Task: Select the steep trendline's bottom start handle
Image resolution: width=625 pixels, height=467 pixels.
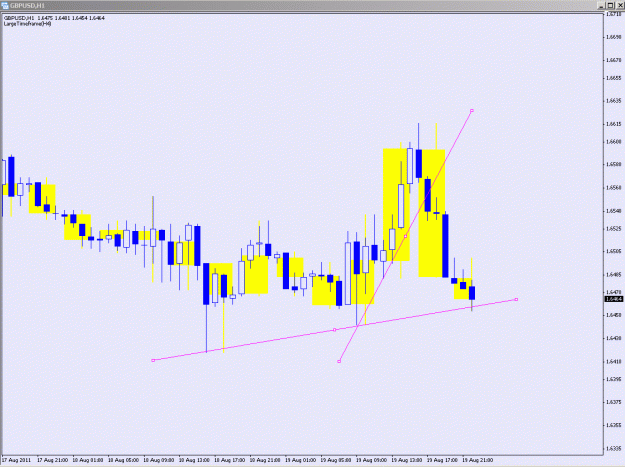Action: [339, 361]
